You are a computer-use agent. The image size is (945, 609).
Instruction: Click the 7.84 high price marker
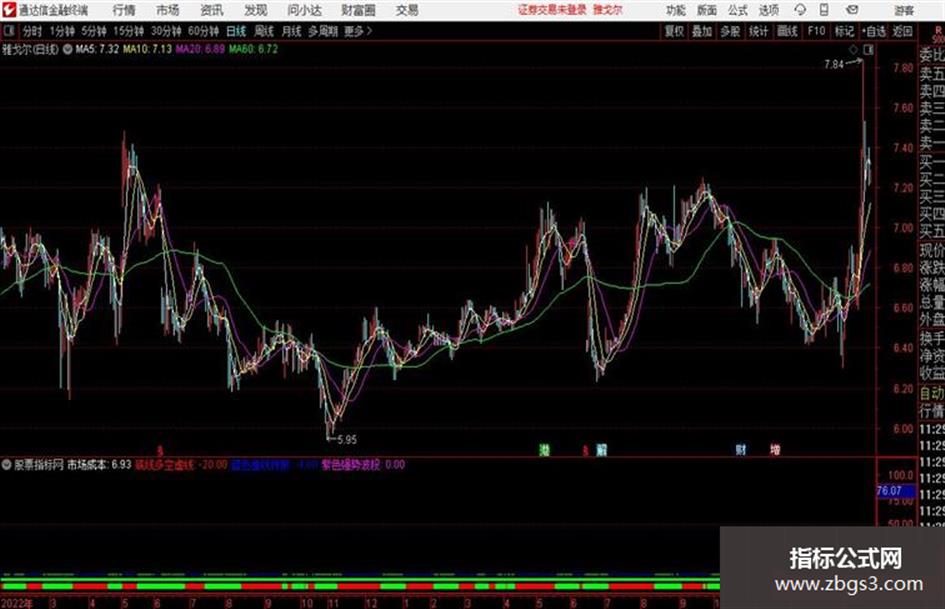pos(834,65)
